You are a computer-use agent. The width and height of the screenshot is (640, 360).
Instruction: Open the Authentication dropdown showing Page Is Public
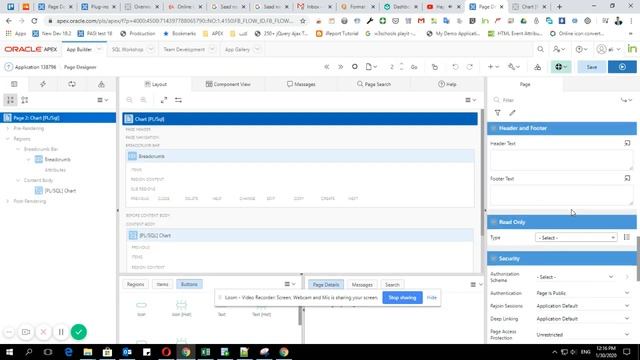582,293
